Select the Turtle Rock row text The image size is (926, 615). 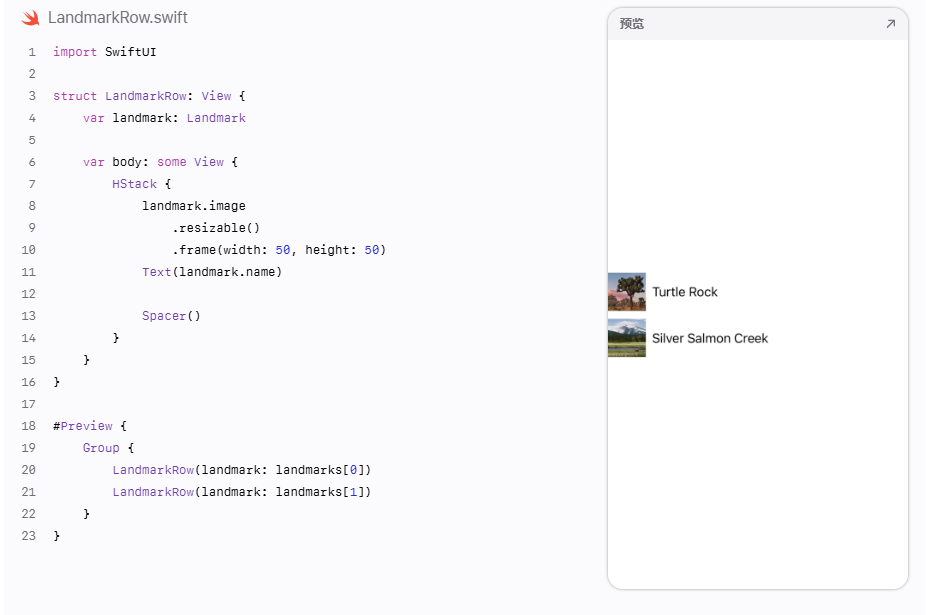[x=684, y=292]
